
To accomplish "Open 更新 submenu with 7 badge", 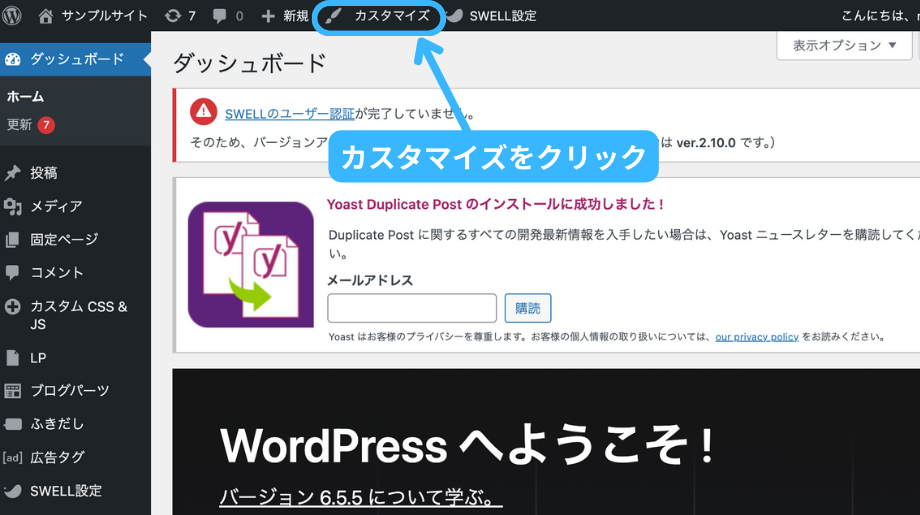I will pos(31,125).
